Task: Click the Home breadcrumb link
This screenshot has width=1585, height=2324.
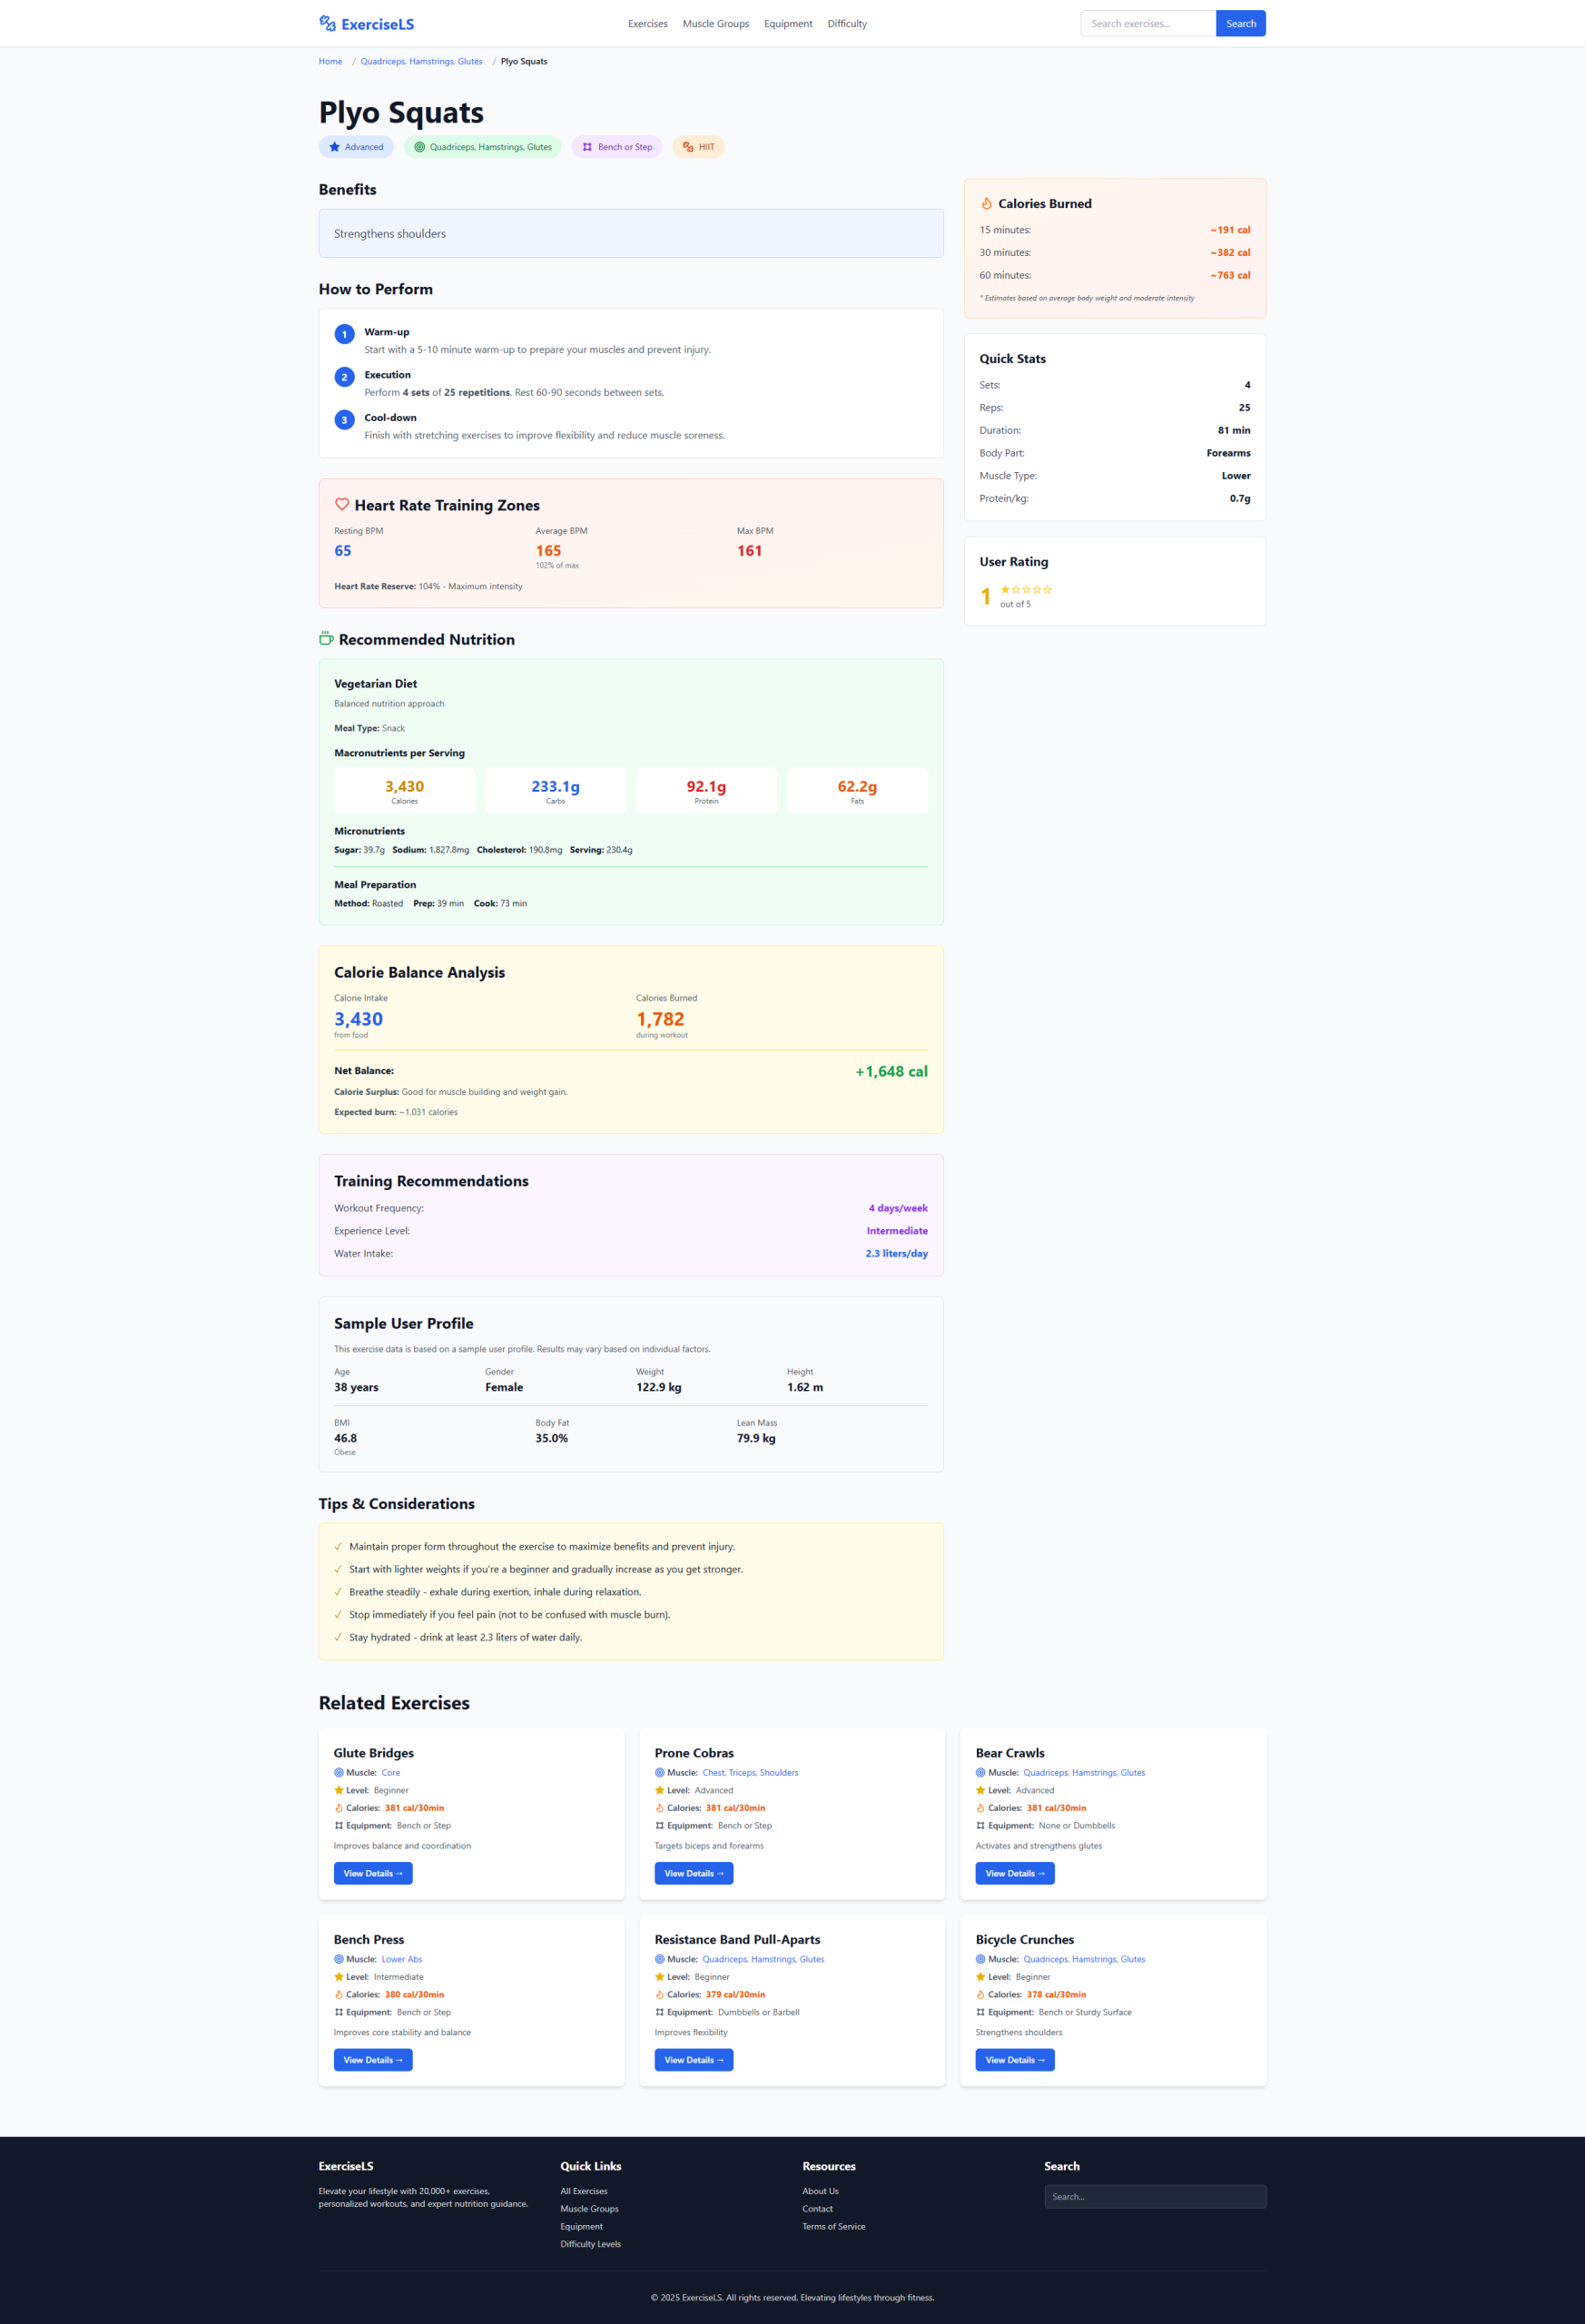Action: click(x=330, y=62)
